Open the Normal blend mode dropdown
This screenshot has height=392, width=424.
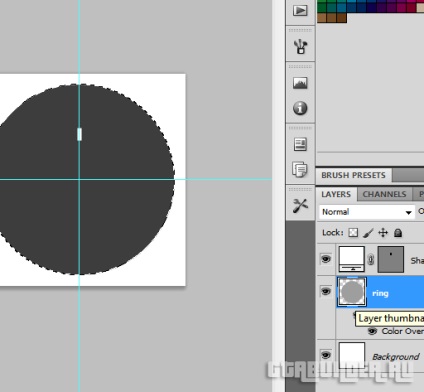(367, 212)
